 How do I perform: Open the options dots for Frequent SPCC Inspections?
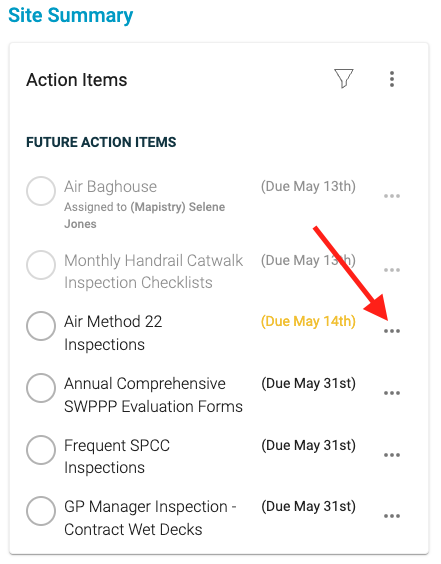[392, 455]
